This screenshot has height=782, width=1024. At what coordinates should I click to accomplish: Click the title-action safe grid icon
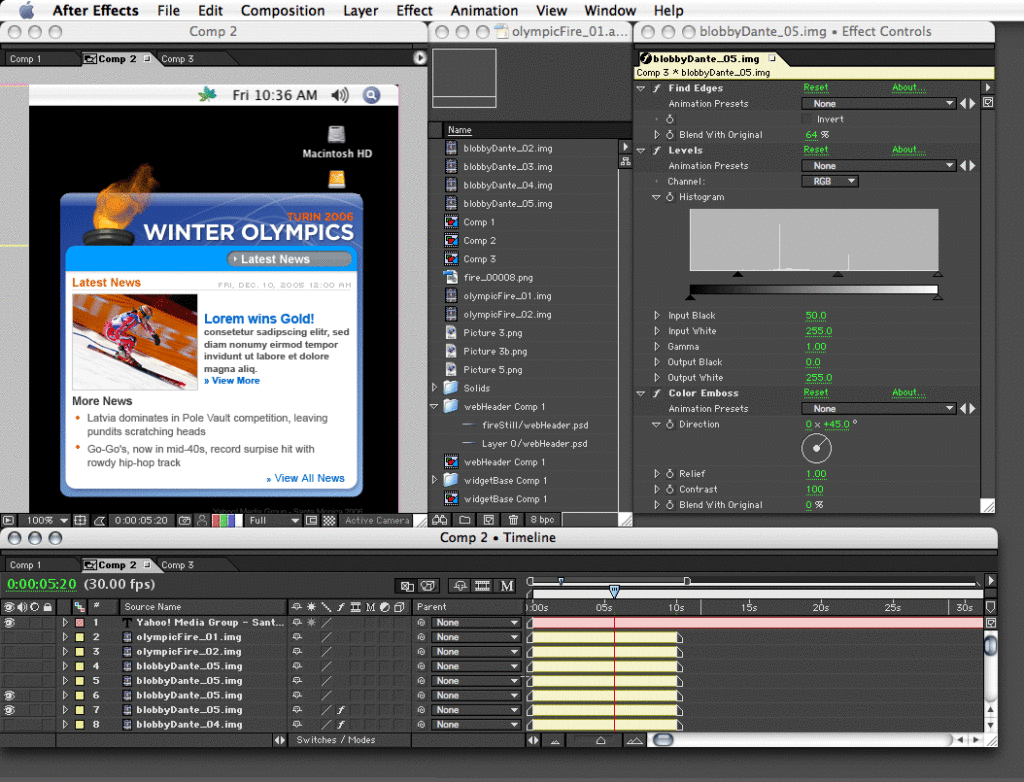[80, 521]
